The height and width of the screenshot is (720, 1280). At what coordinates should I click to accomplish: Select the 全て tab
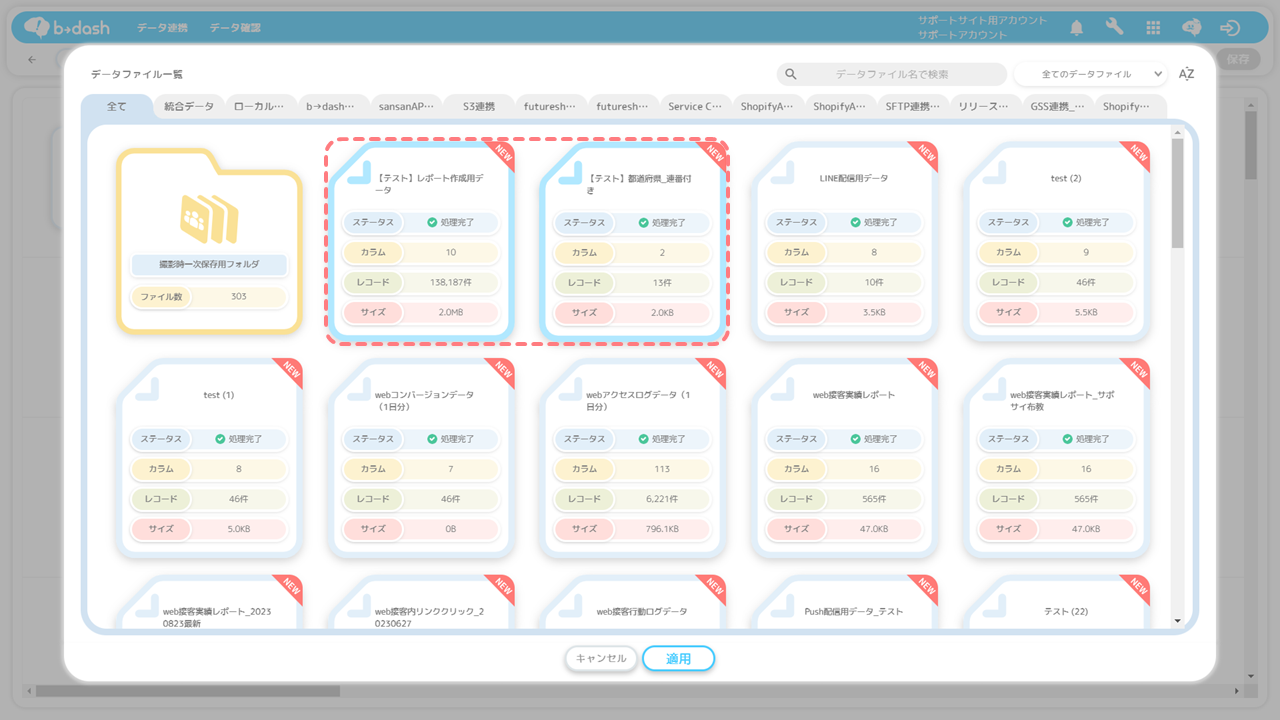[x=117, y=106]
